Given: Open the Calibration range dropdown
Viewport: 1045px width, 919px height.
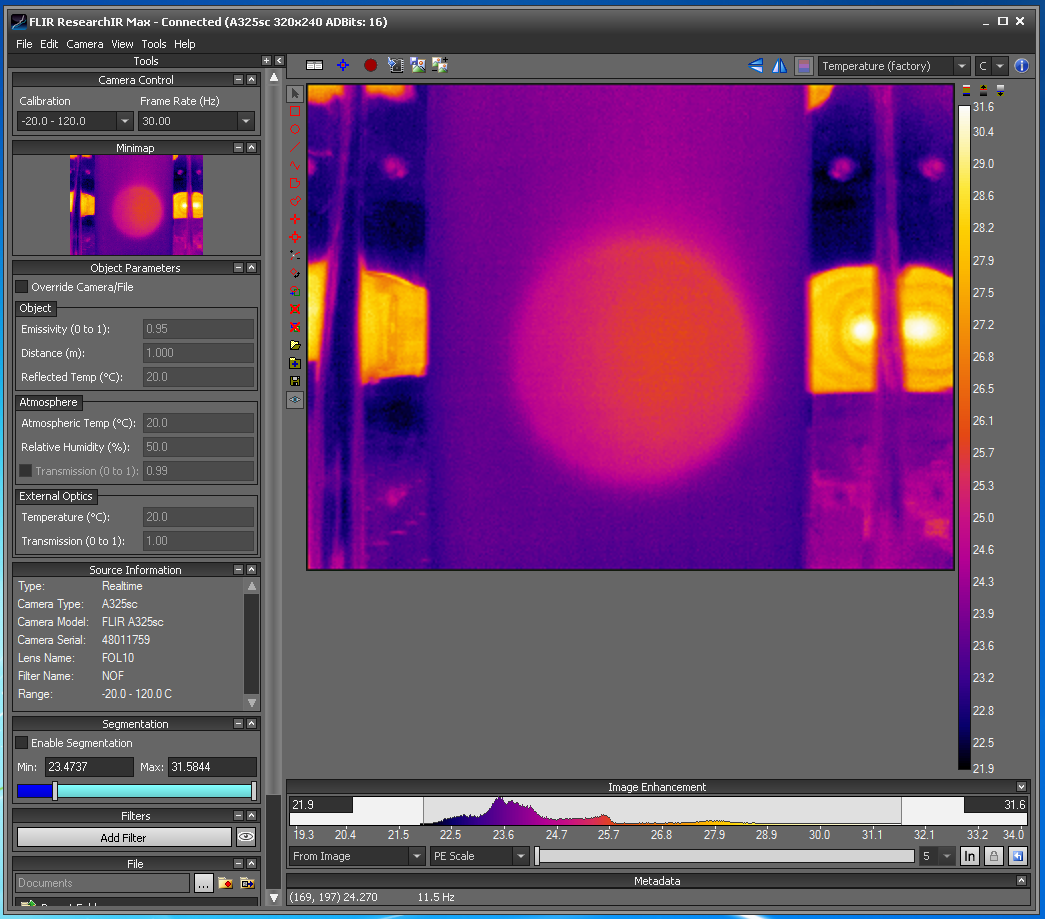Looking at the screenshot, I should 125,121.
